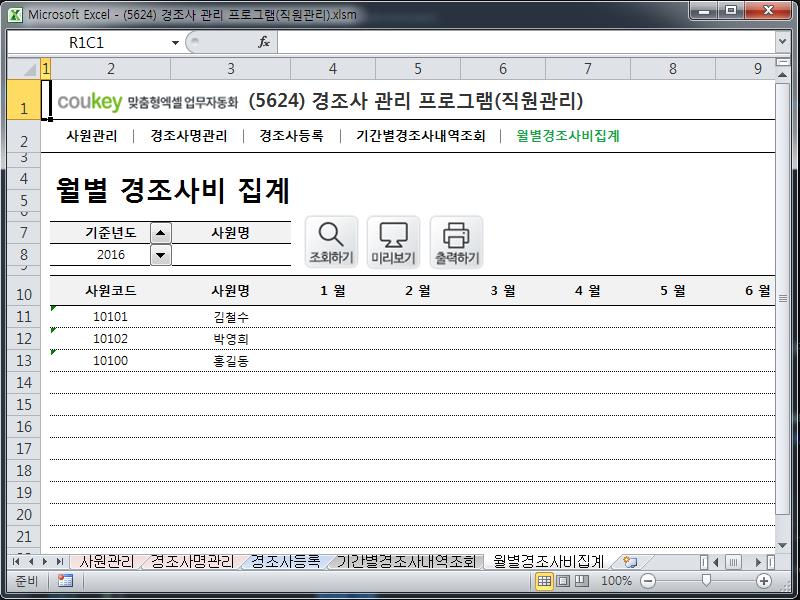Select employee code cell 10102
Viewport: 800px width, 600px height.
click(x=110, y=339)
